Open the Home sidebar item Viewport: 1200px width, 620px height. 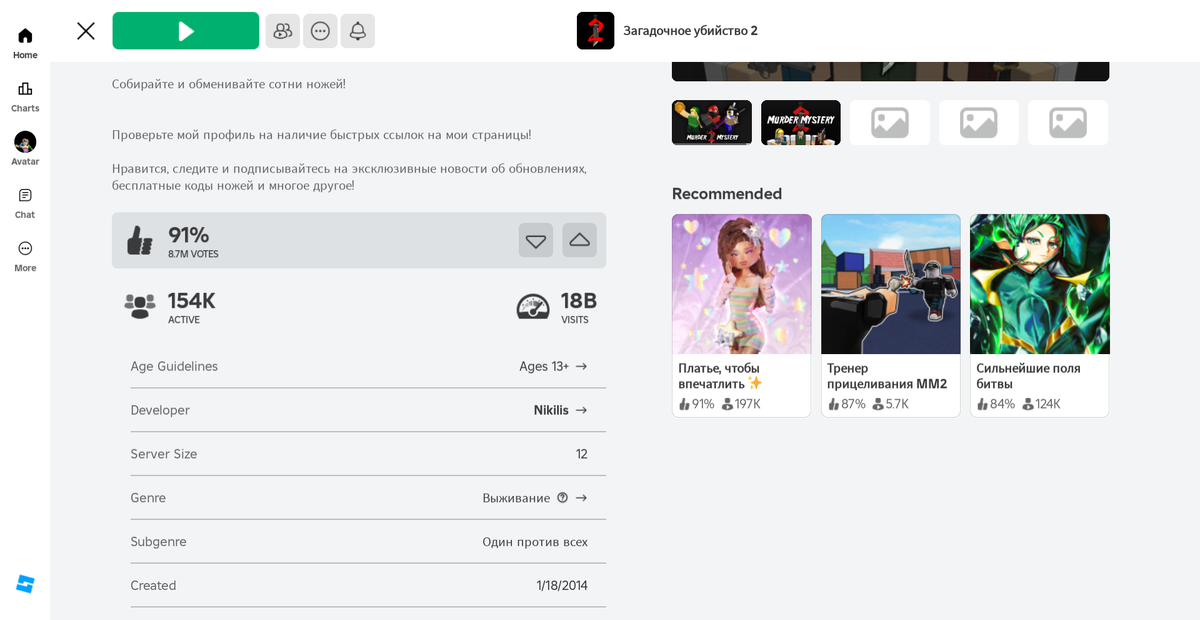coord(25,43)
